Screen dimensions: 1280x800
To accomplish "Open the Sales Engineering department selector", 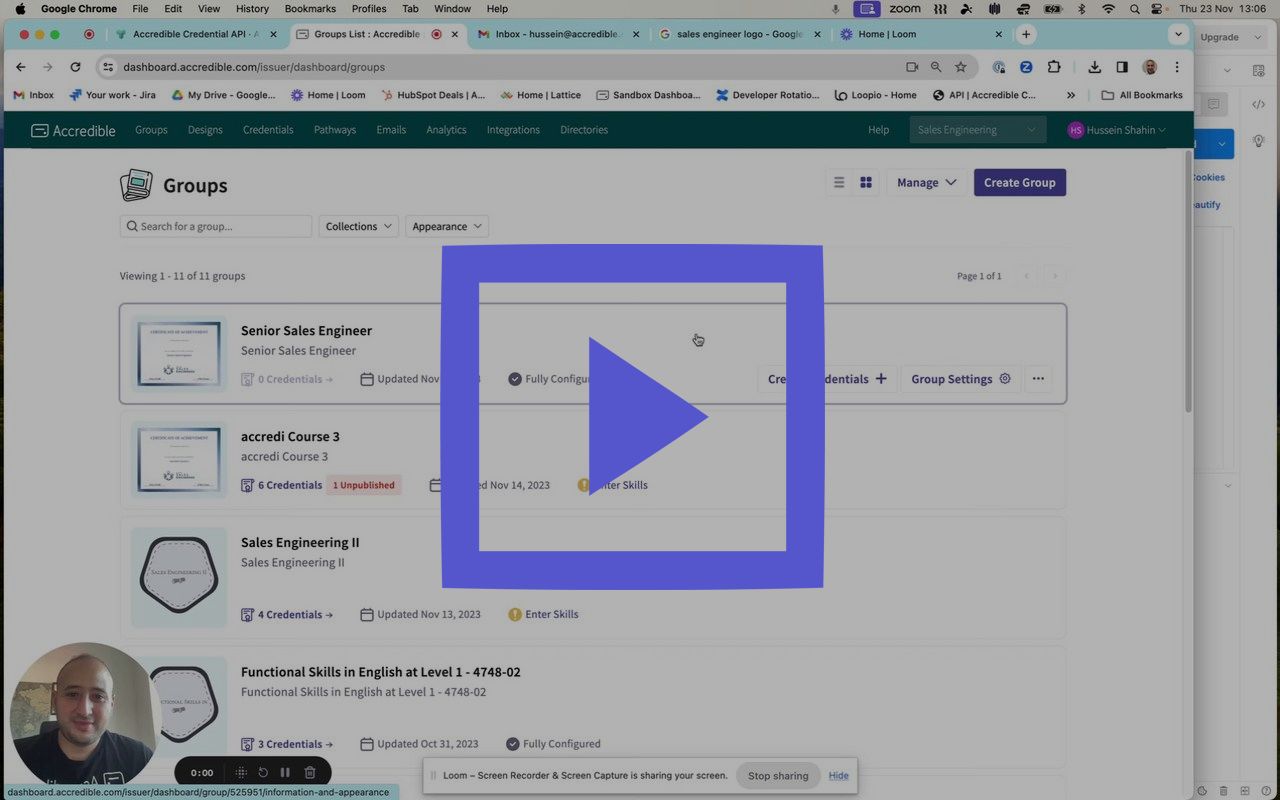I will coord(977,130).
